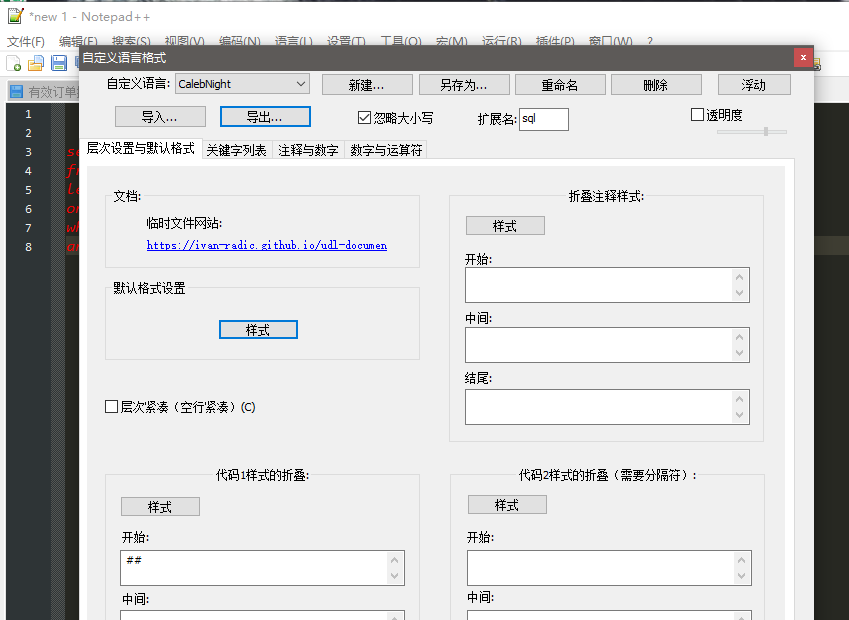This screenshot has height=620, width=849.
Task: Open the 窗口(W) menu
Action: tap(610, 41)
